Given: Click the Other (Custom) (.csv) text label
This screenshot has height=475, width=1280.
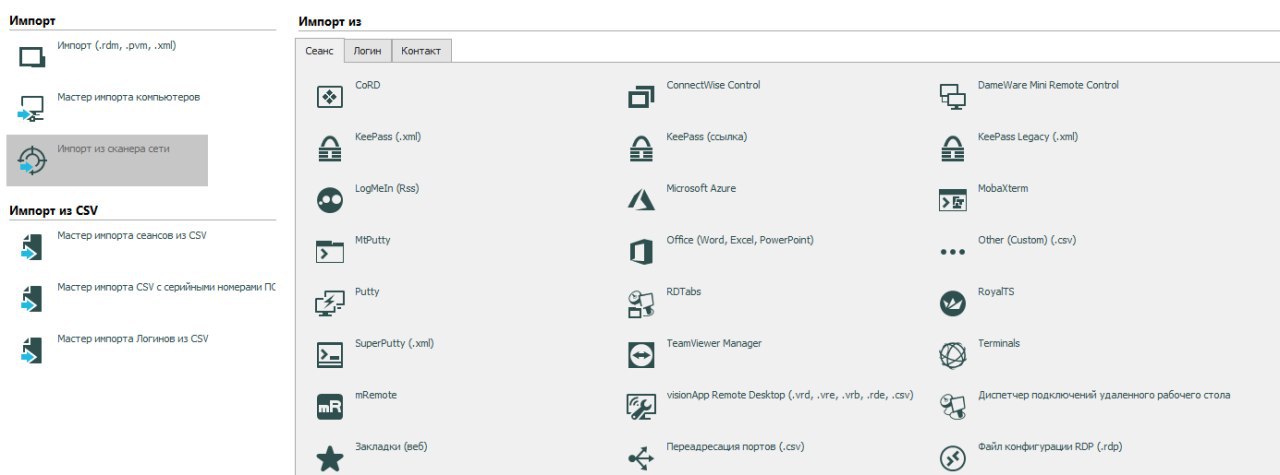Looking at the screenshot, I should (x=1027, y=240).
